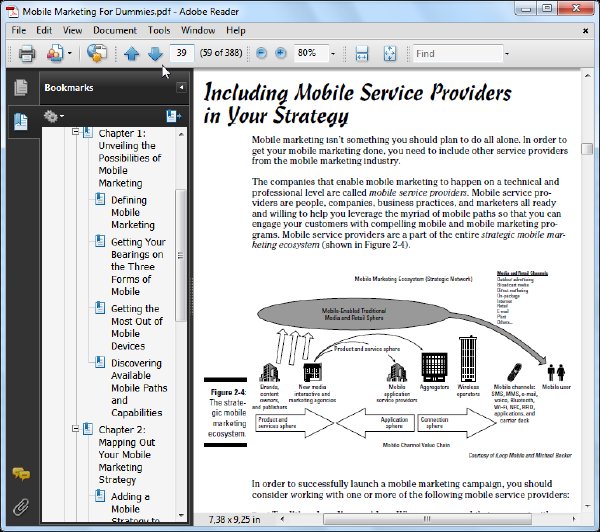
Task: Click horizontal scrollbar left arrow
Action: 282,519
